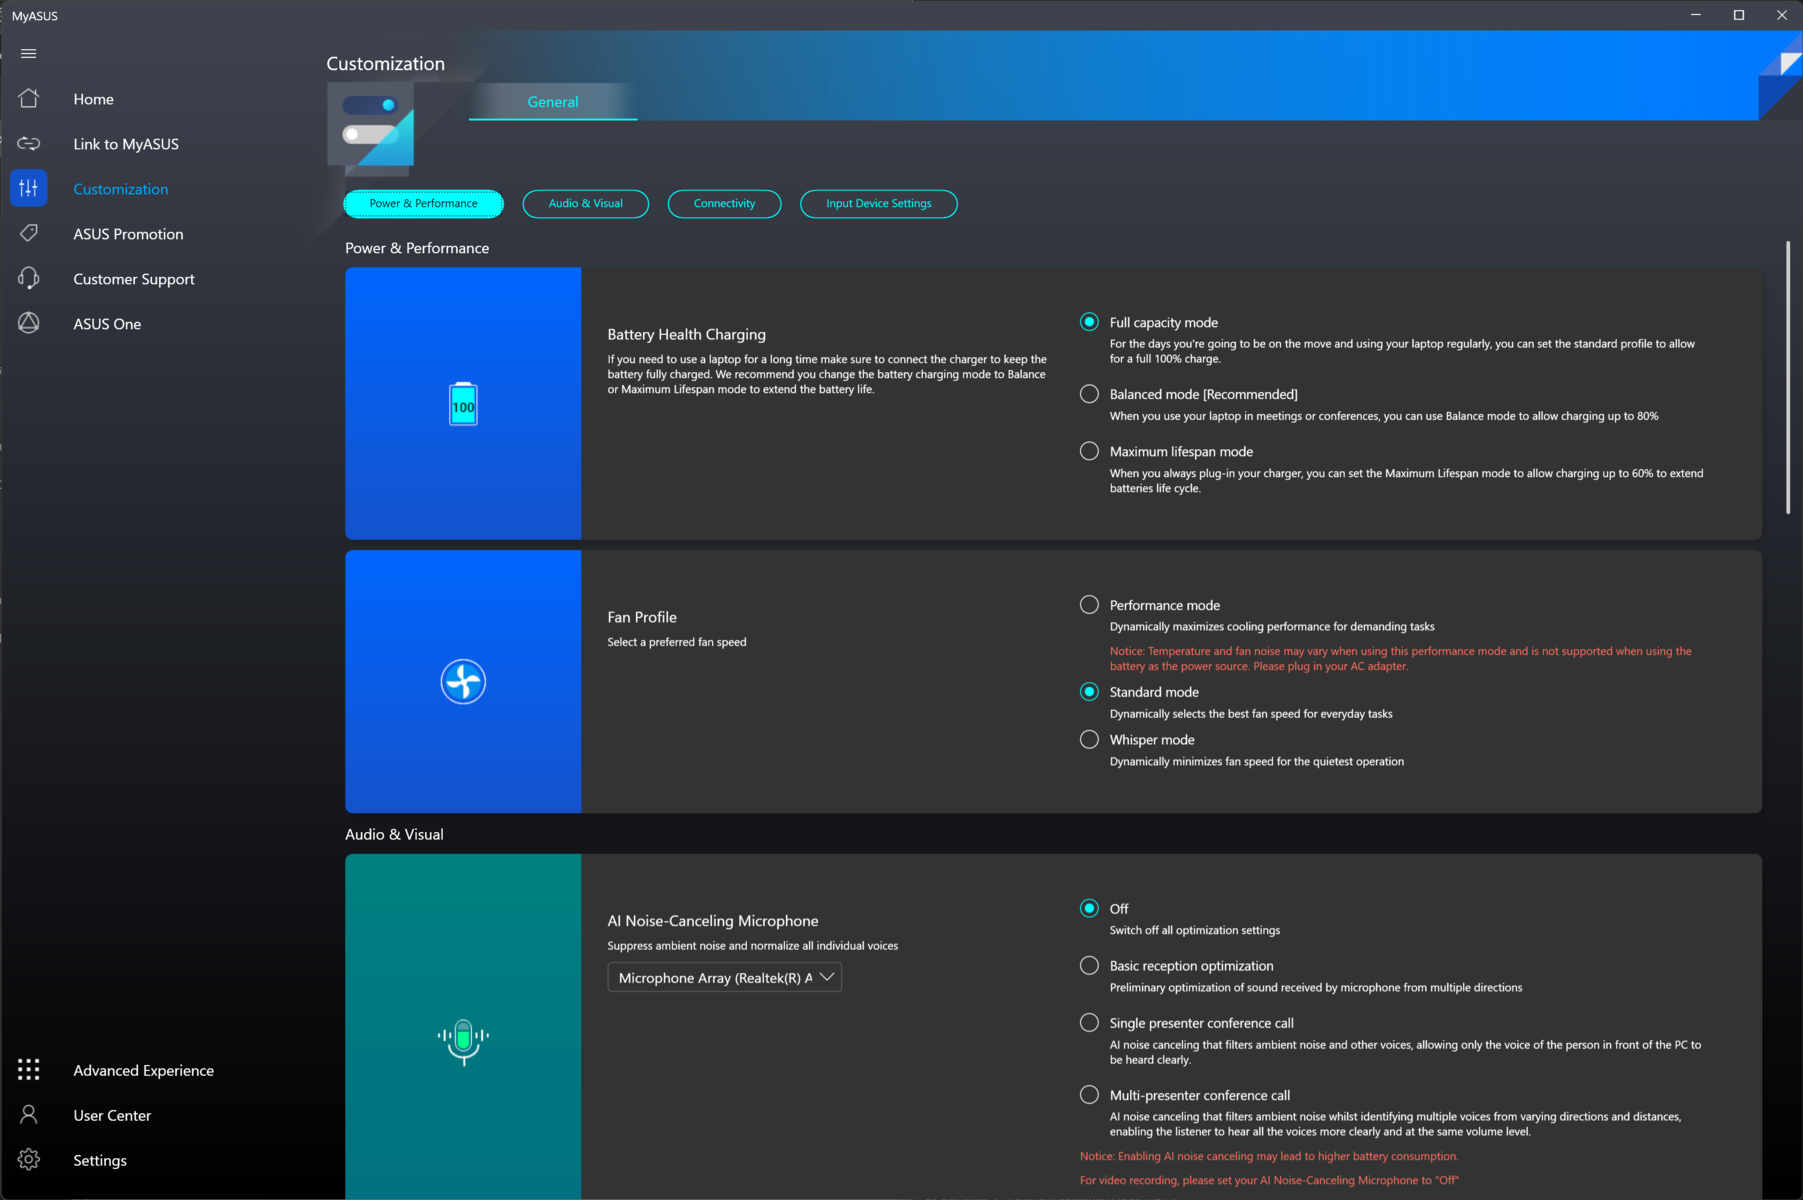Open Customer Support page

tap(134, 279)
